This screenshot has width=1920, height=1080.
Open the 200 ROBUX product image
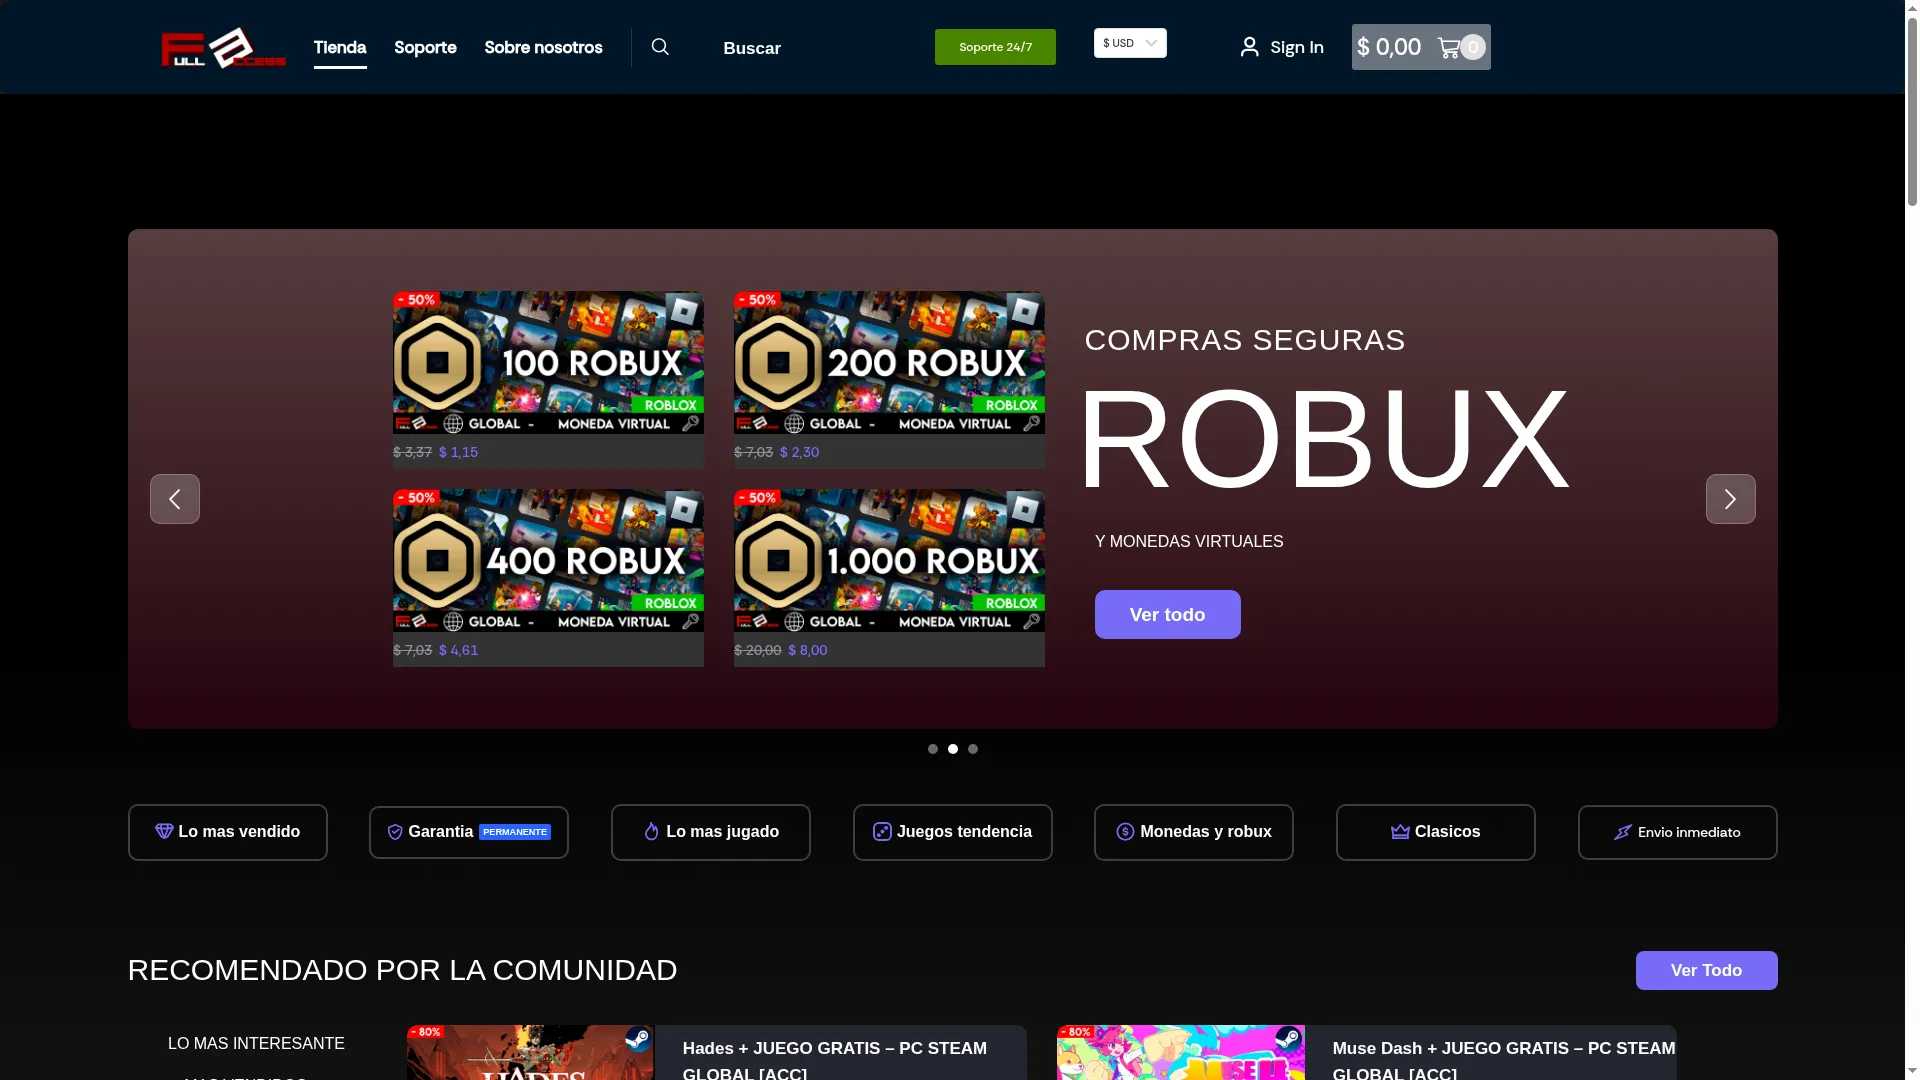pyautogui.click(x=889, y=362)
